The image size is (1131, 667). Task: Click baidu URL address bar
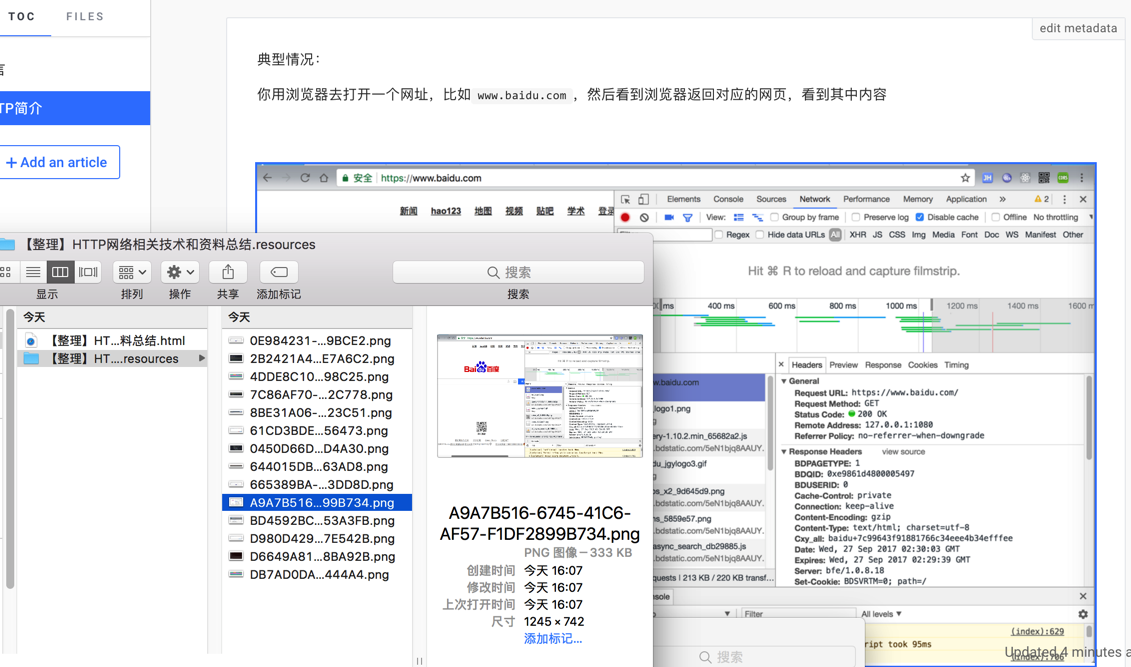coord(656,178)
